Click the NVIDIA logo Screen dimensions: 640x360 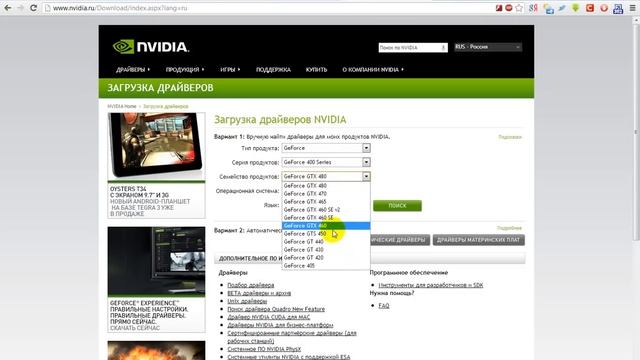151,47
